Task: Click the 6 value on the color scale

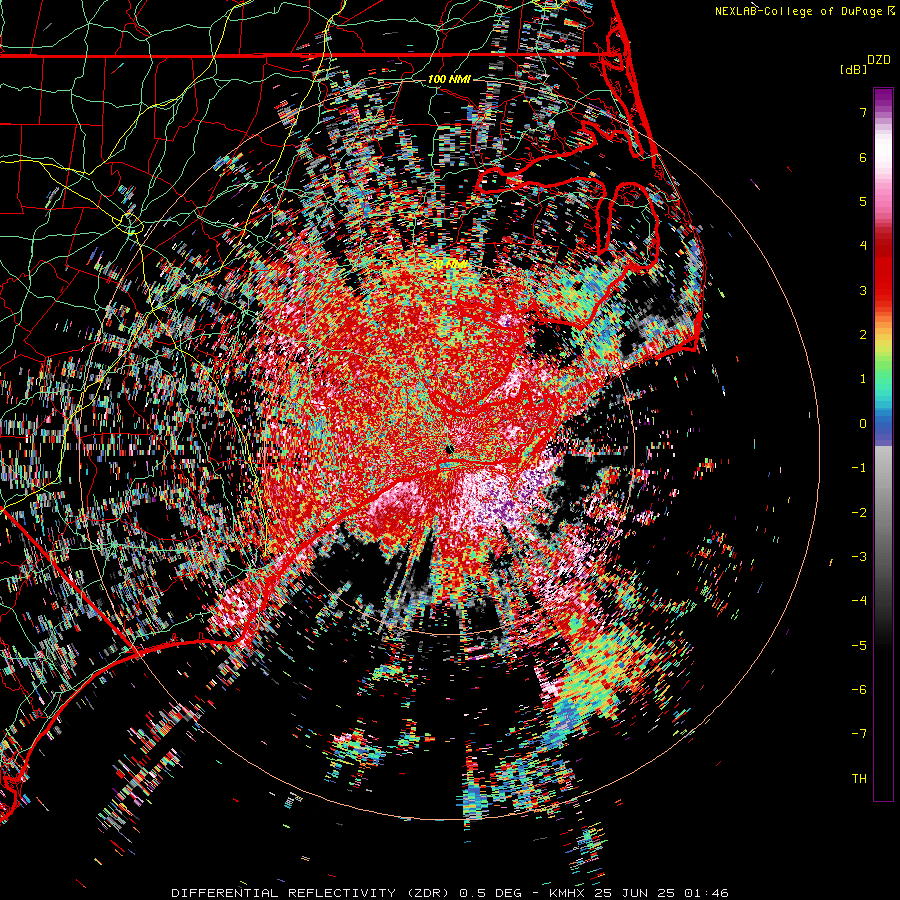Action: (x=863, y=157)
